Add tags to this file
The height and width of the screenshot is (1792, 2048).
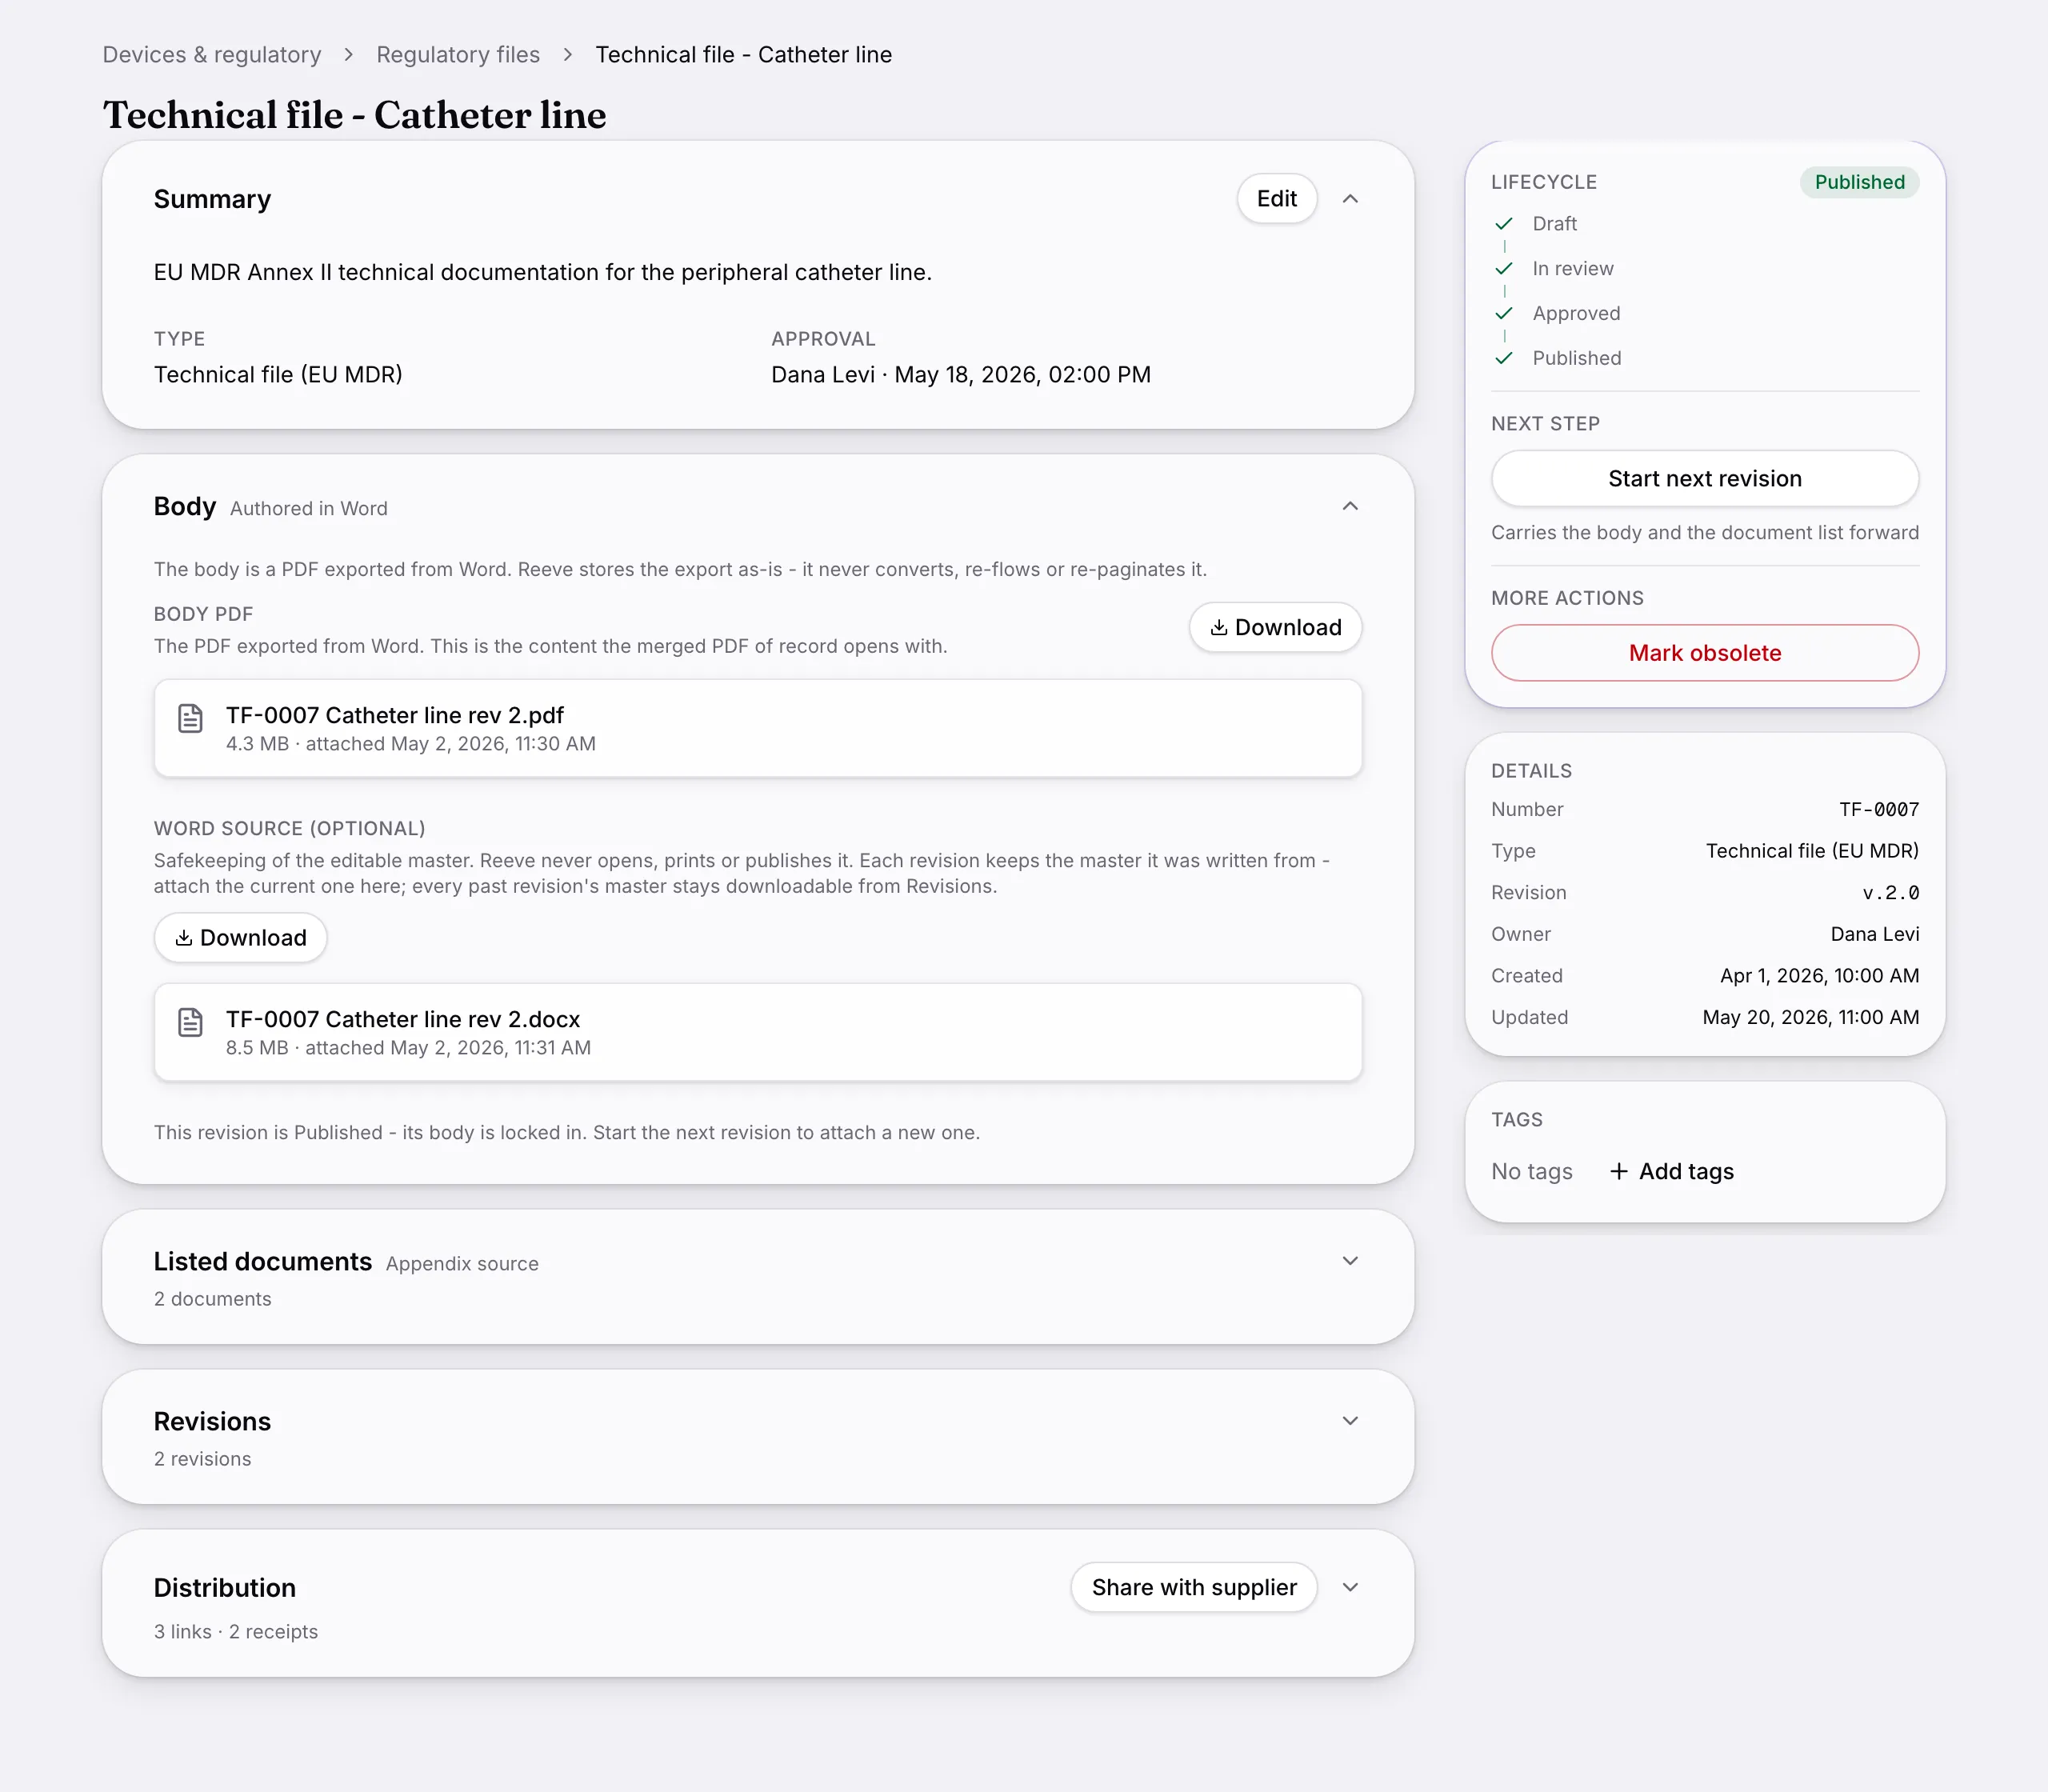point(1672,1171)
